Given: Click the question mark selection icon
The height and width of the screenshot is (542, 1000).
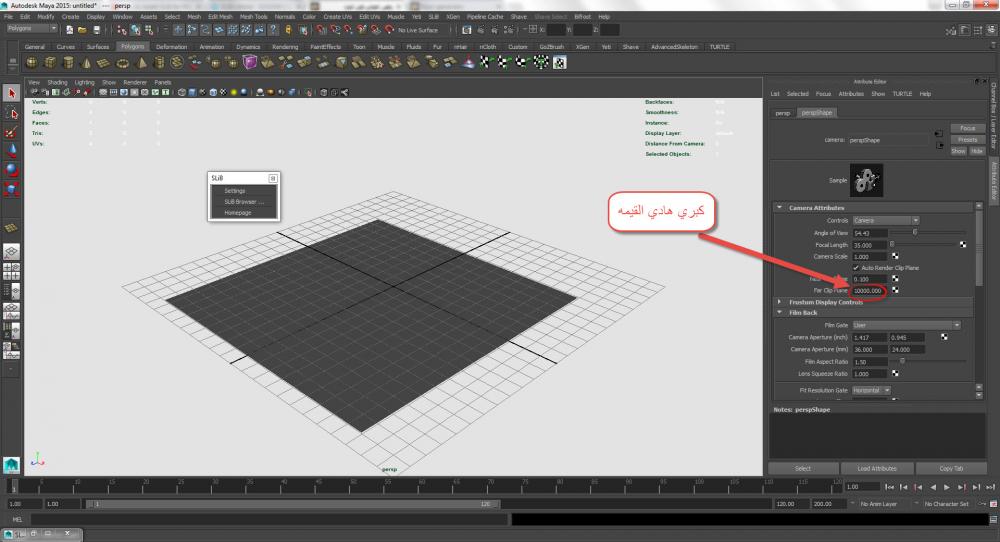Looking at the screenshot, I should coord(274,29).
